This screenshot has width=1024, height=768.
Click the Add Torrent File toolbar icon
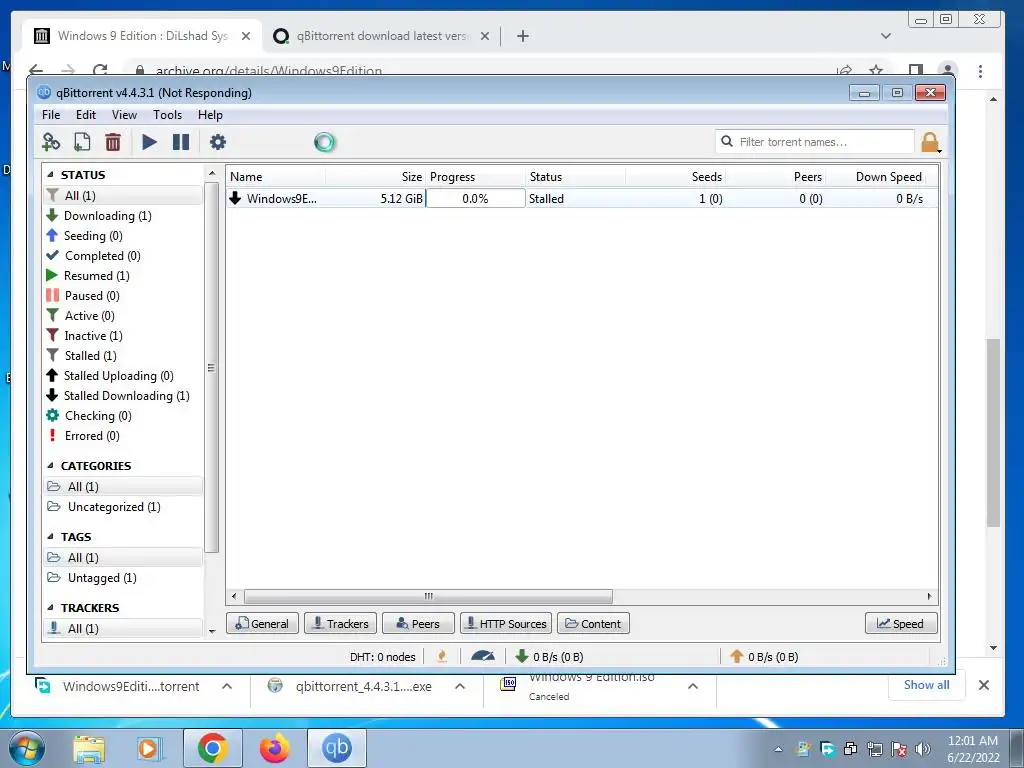pyautogui.click(x=82, y=142)
